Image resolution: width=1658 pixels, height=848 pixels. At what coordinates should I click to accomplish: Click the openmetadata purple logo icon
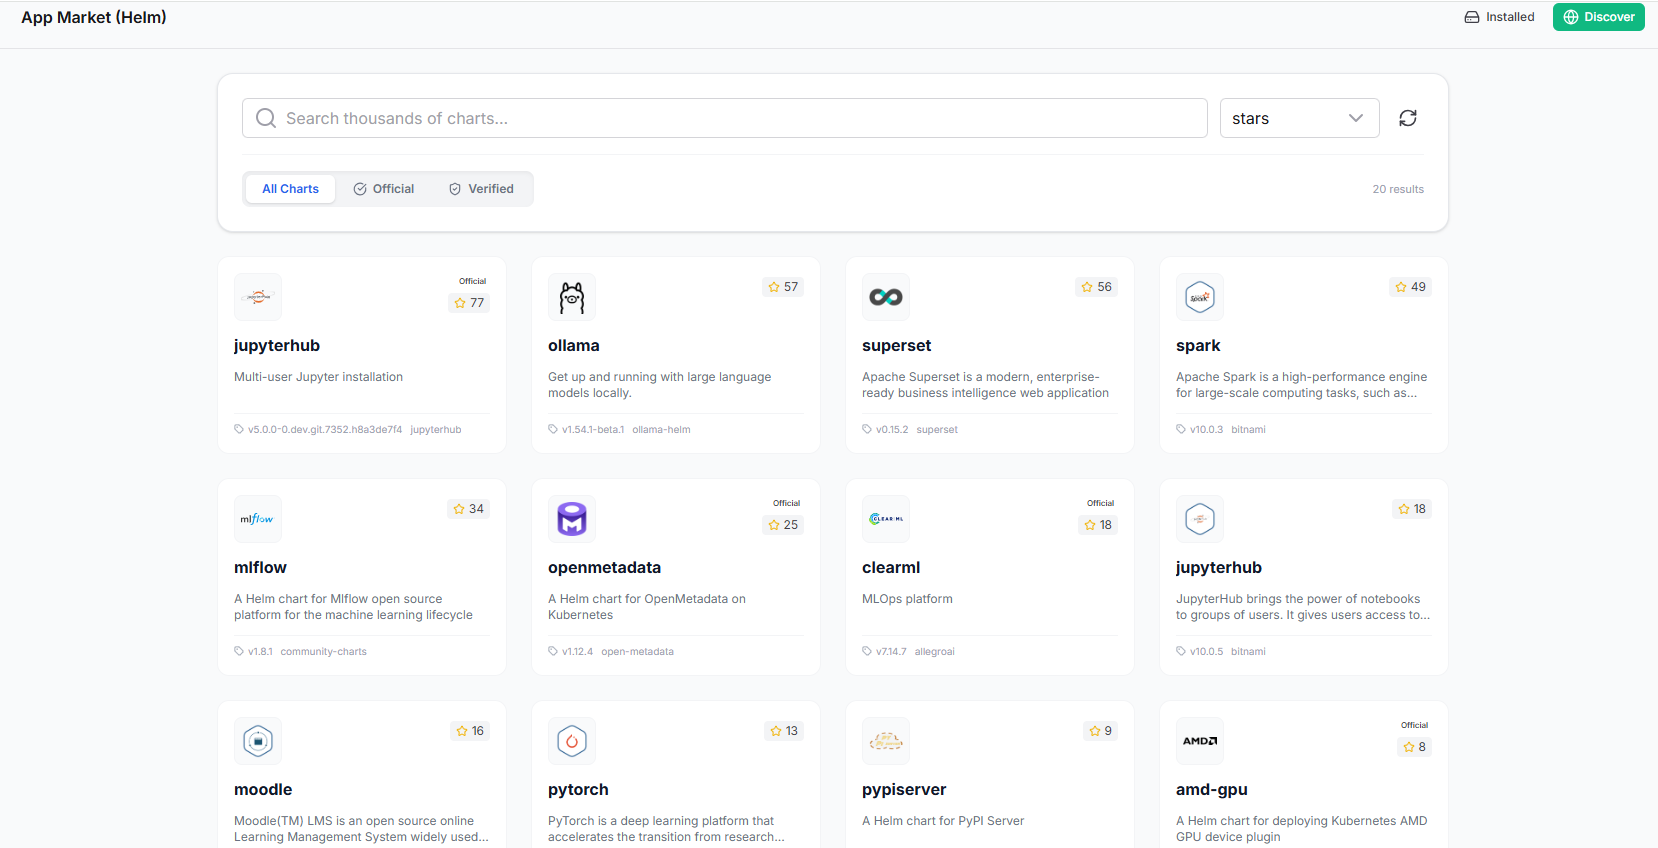click(x=572, y=519)
